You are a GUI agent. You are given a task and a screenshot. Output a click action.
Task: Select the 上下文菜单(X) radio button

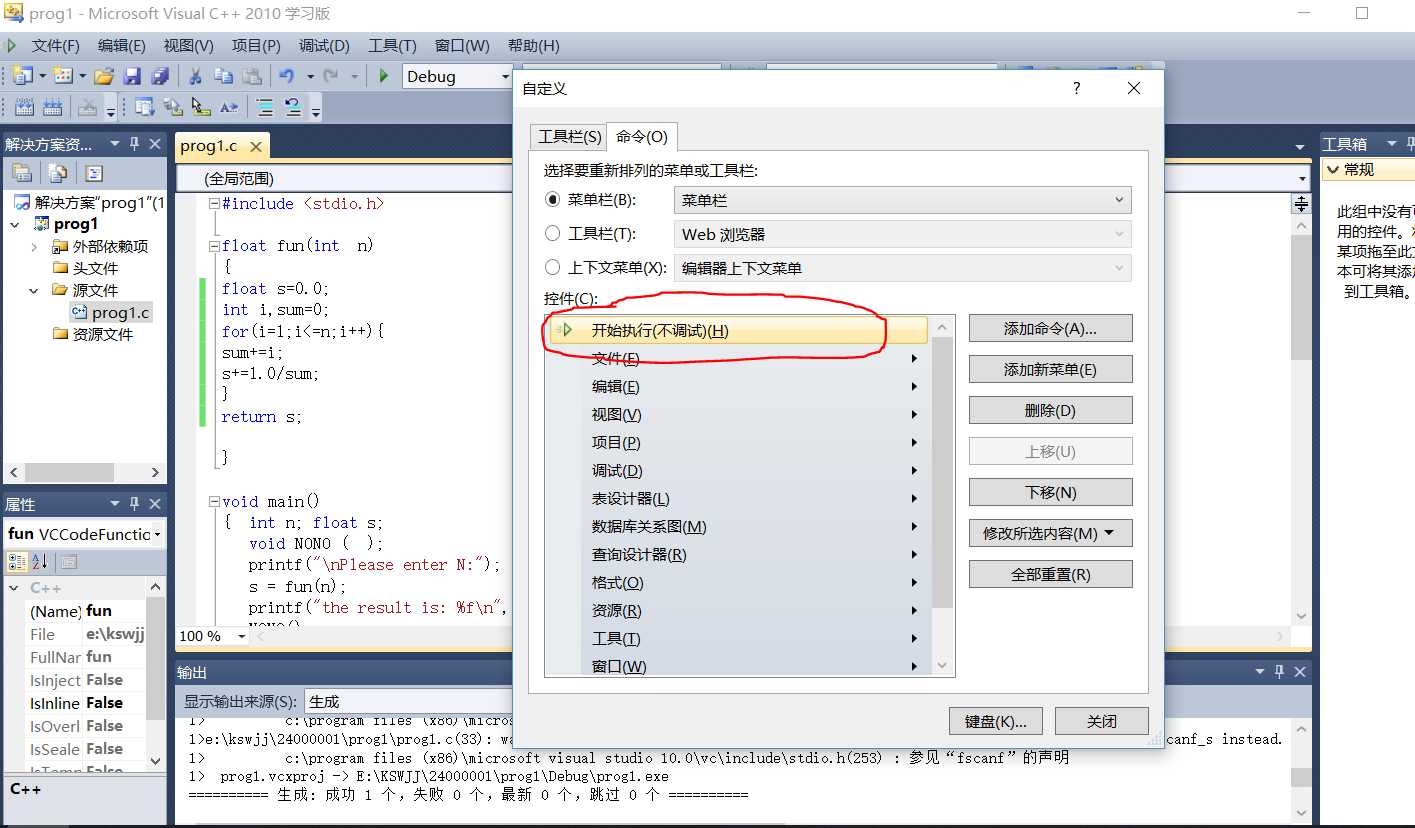(x=552, y=267)
